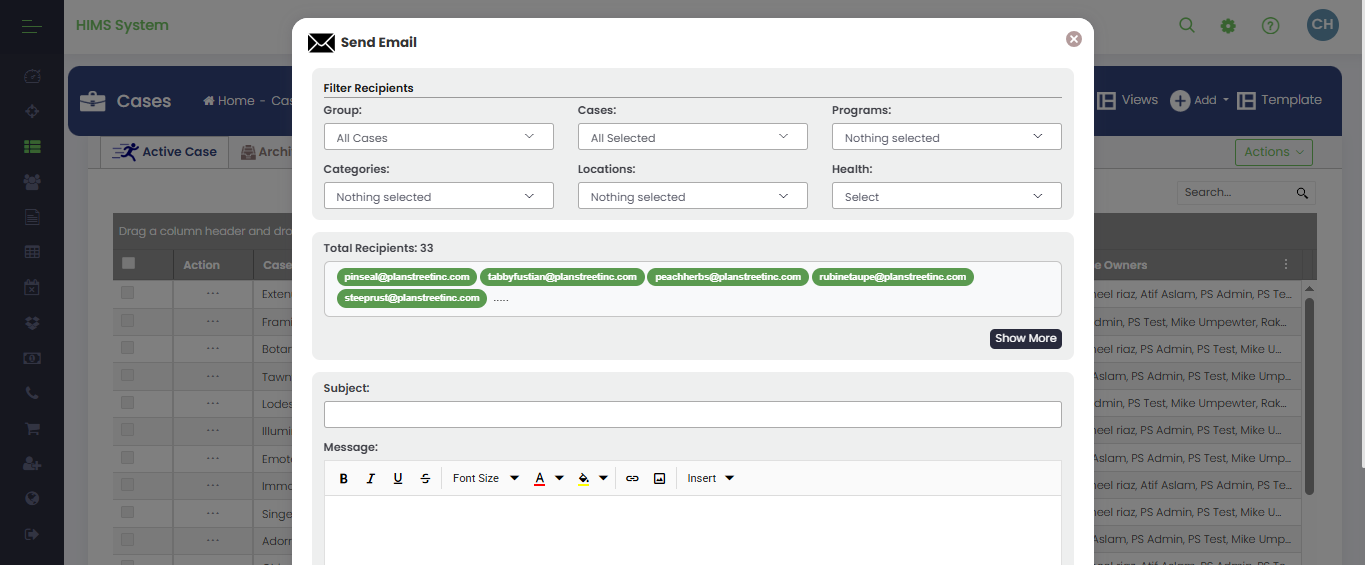Viewport: 1365px width, 565px height.
Task: Switch to the Active Case tab
Action: [166, 152]
